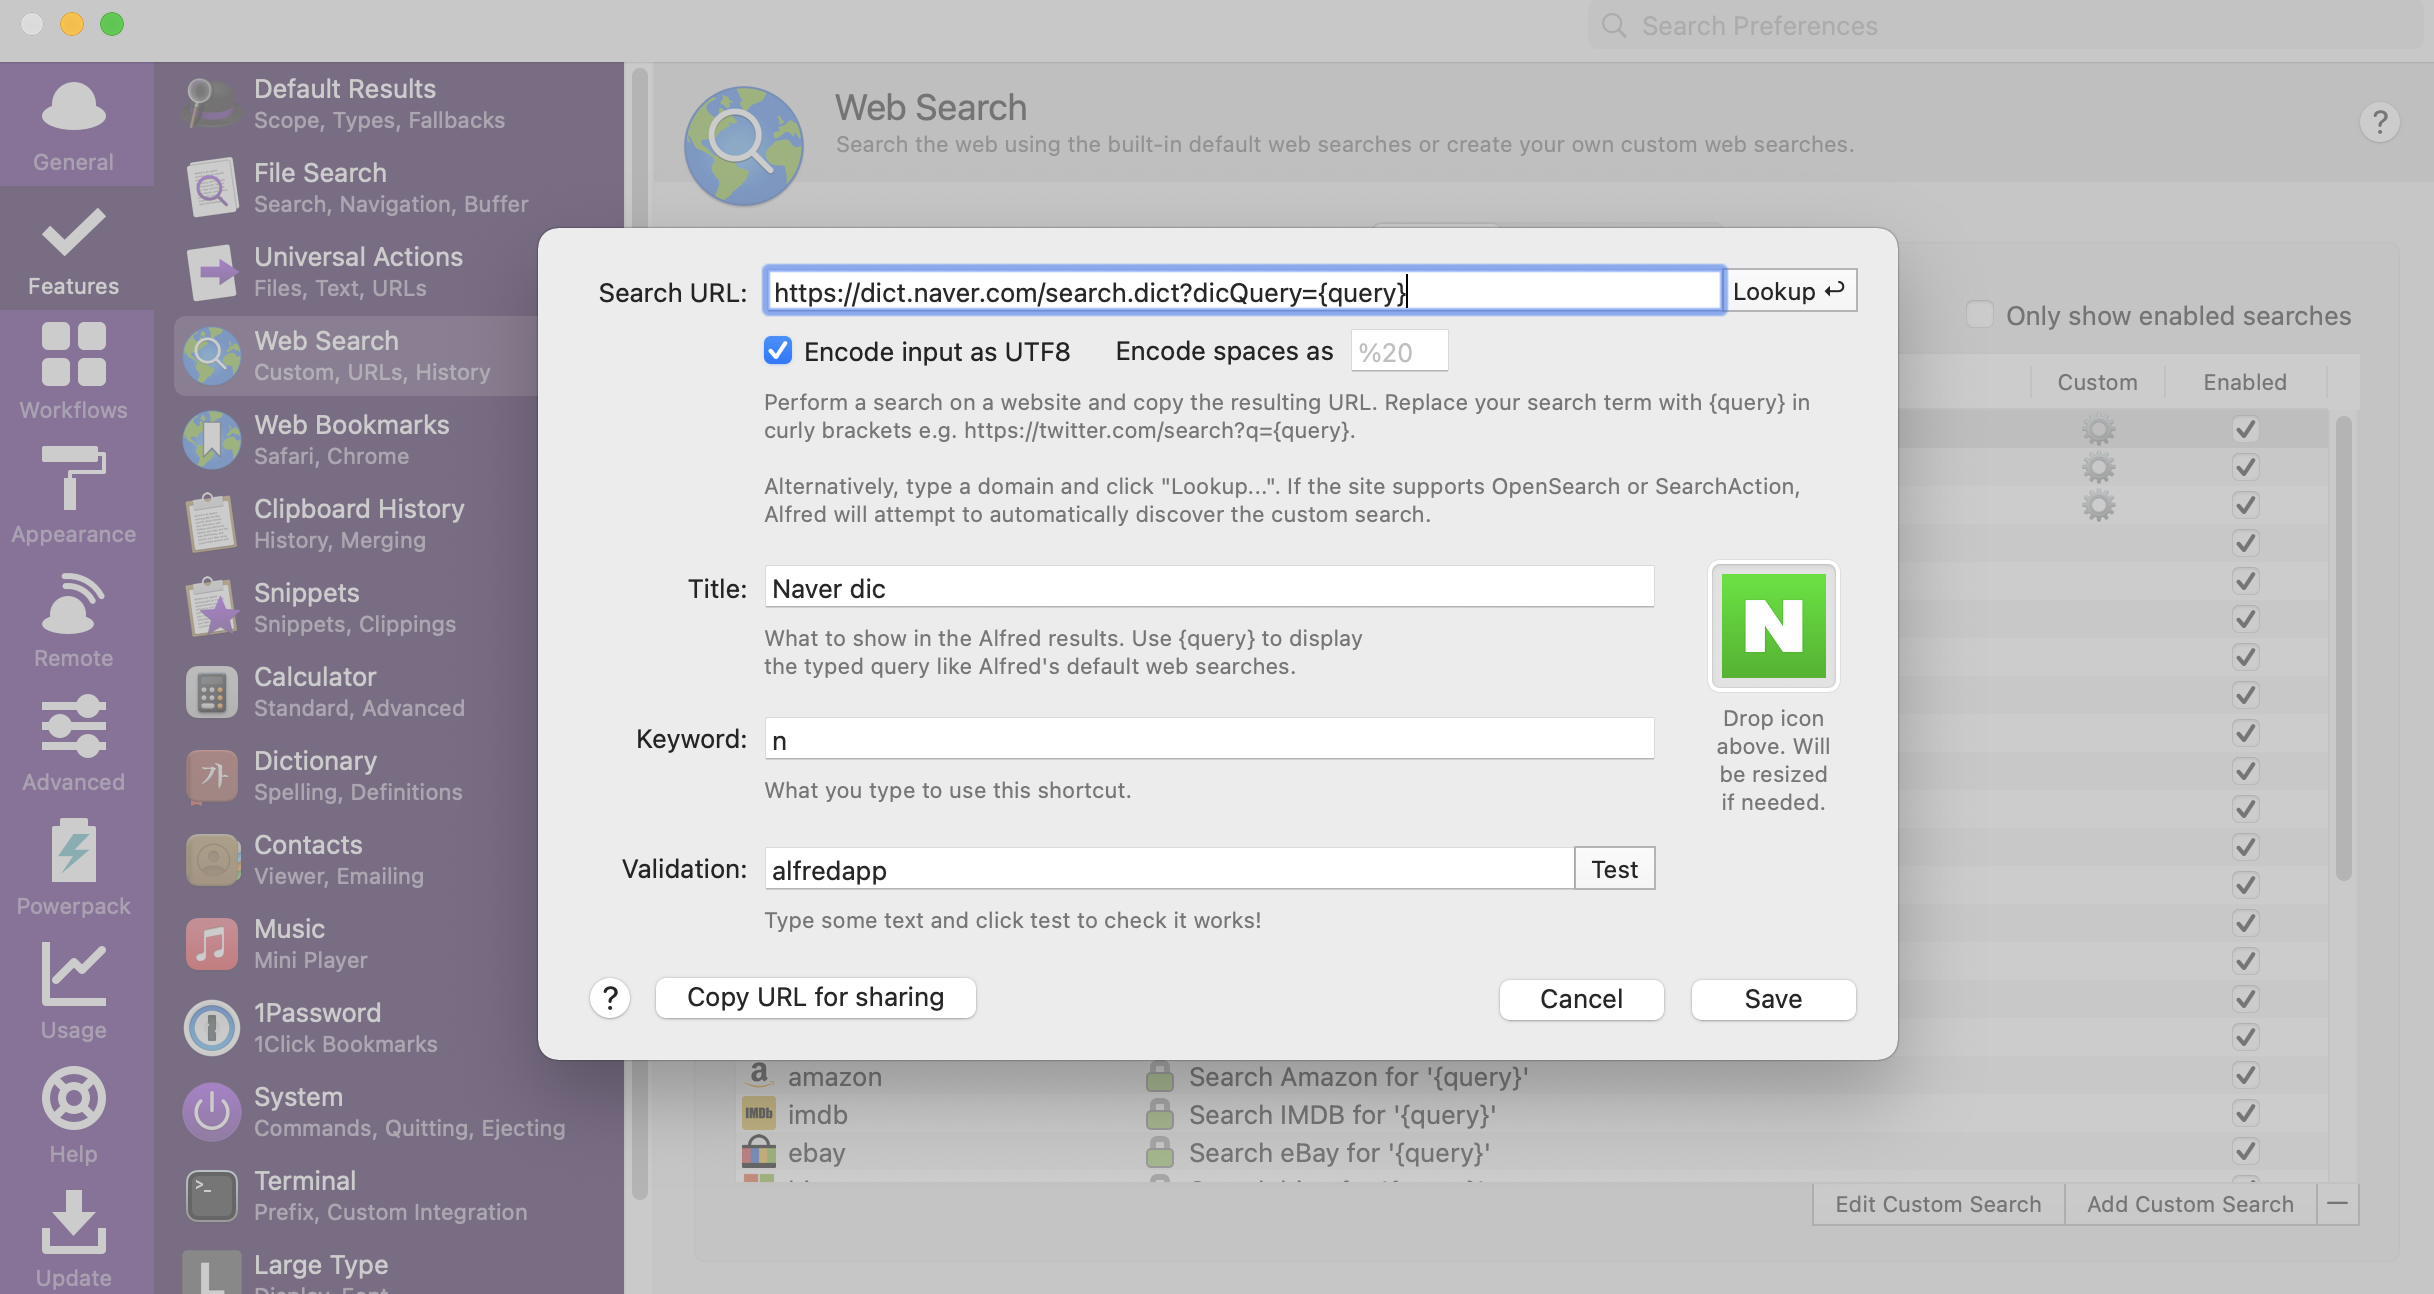Open the General preferences hat icon
The image size is (2434, 1294).
click(x=73, y=108)
